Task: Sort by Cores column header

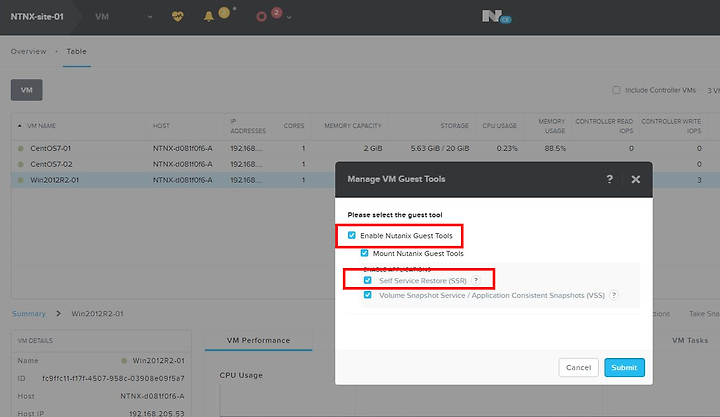Action: click(x=294, y=126)
